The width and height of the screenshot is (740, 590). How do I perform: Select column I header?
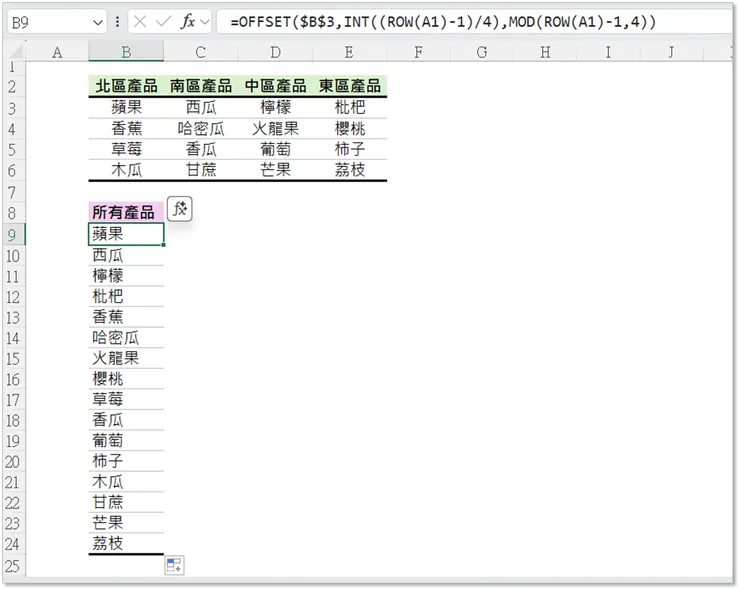[608, 52]
